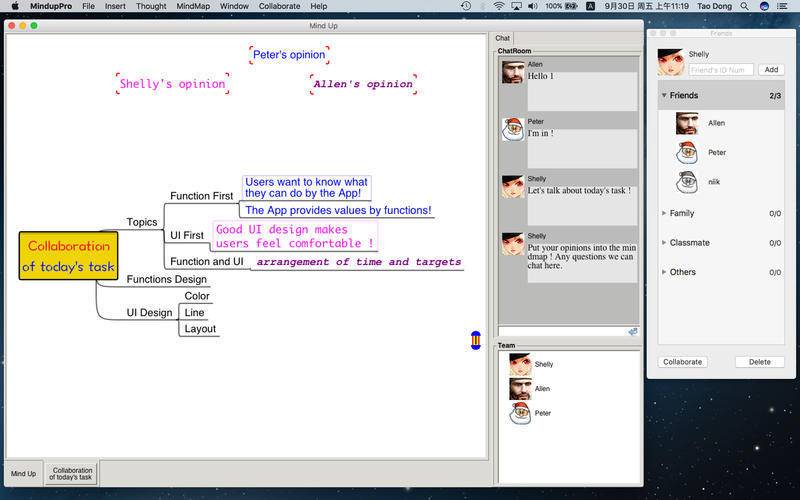The height and width of the screenshot is (500, 800).
Task: Click Shelly's avatar beside Let's talk message
Action: point(513,187)
